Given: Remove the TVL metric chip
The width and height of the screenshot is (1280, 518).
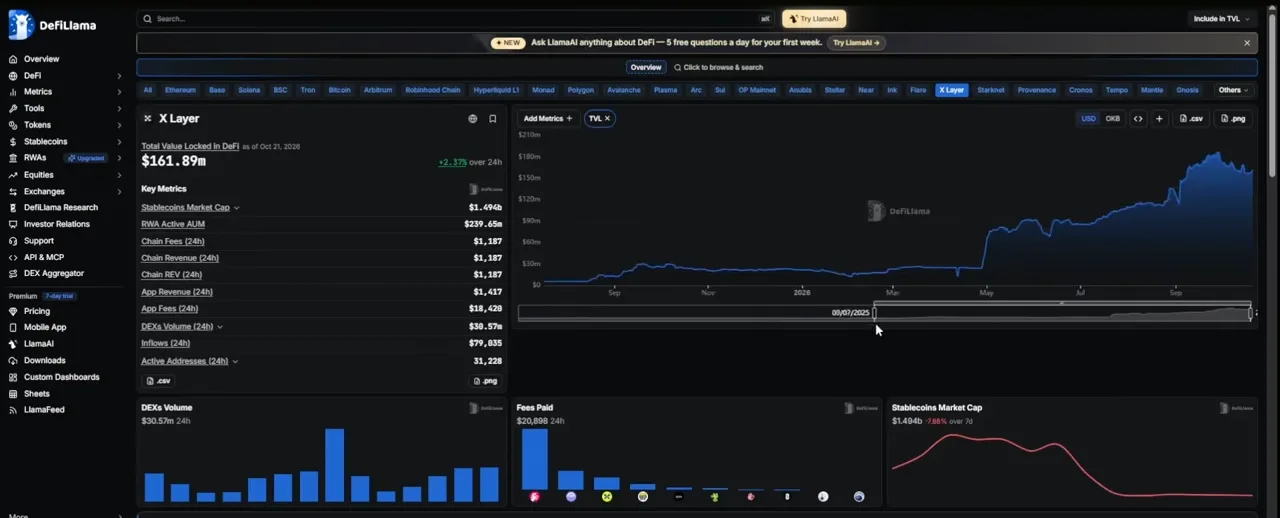Looking at the screenshot, I should click(x=607, y=118).
